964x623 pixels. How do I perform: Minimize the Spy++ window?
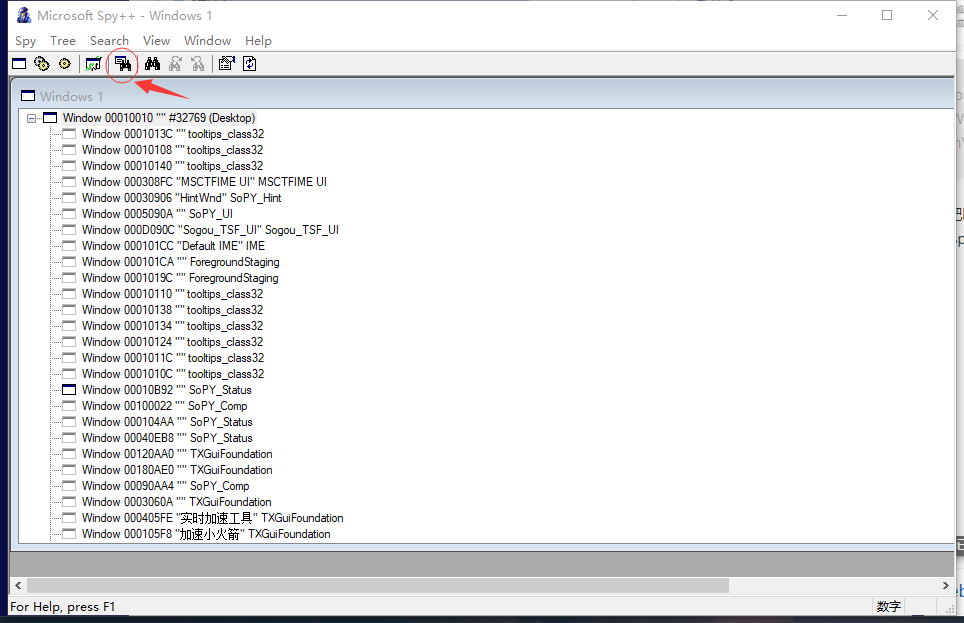[x=842, y=15]
